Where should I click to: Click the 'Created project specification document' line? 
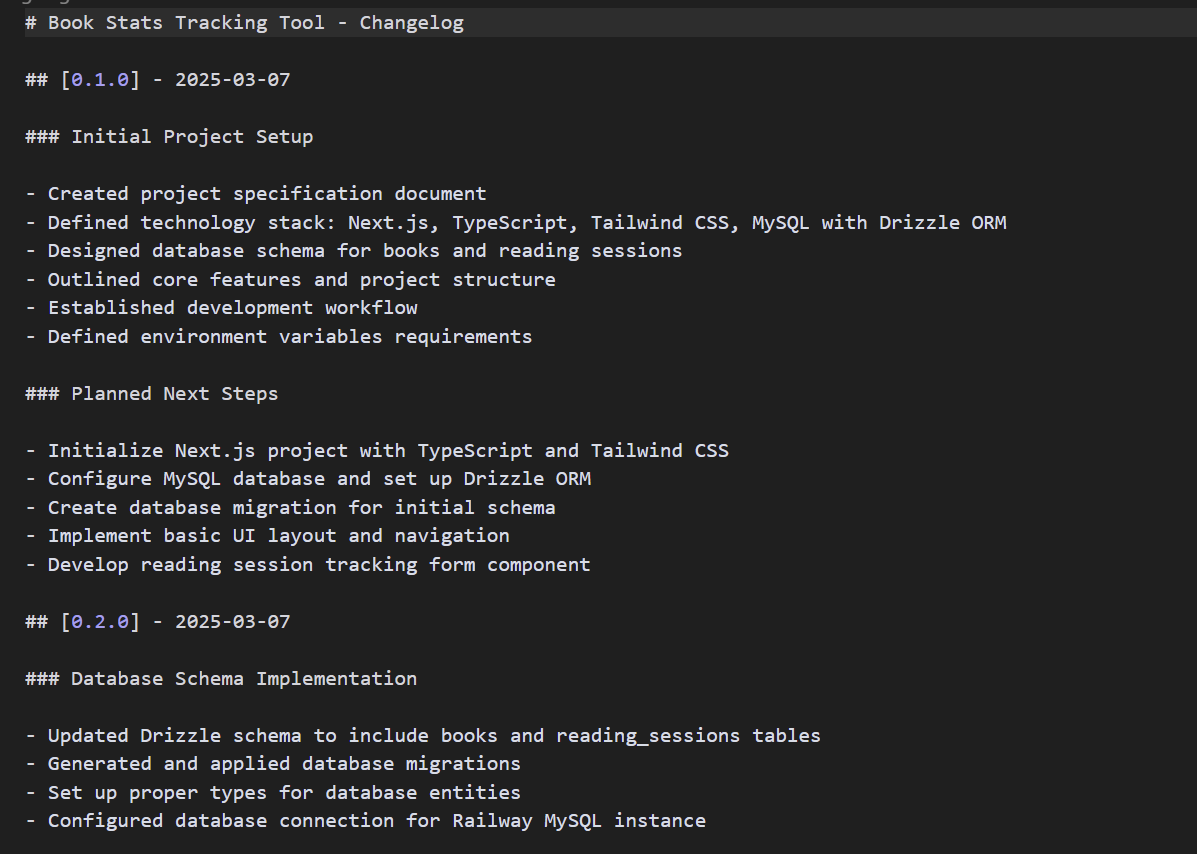click(x=266, y=194)
